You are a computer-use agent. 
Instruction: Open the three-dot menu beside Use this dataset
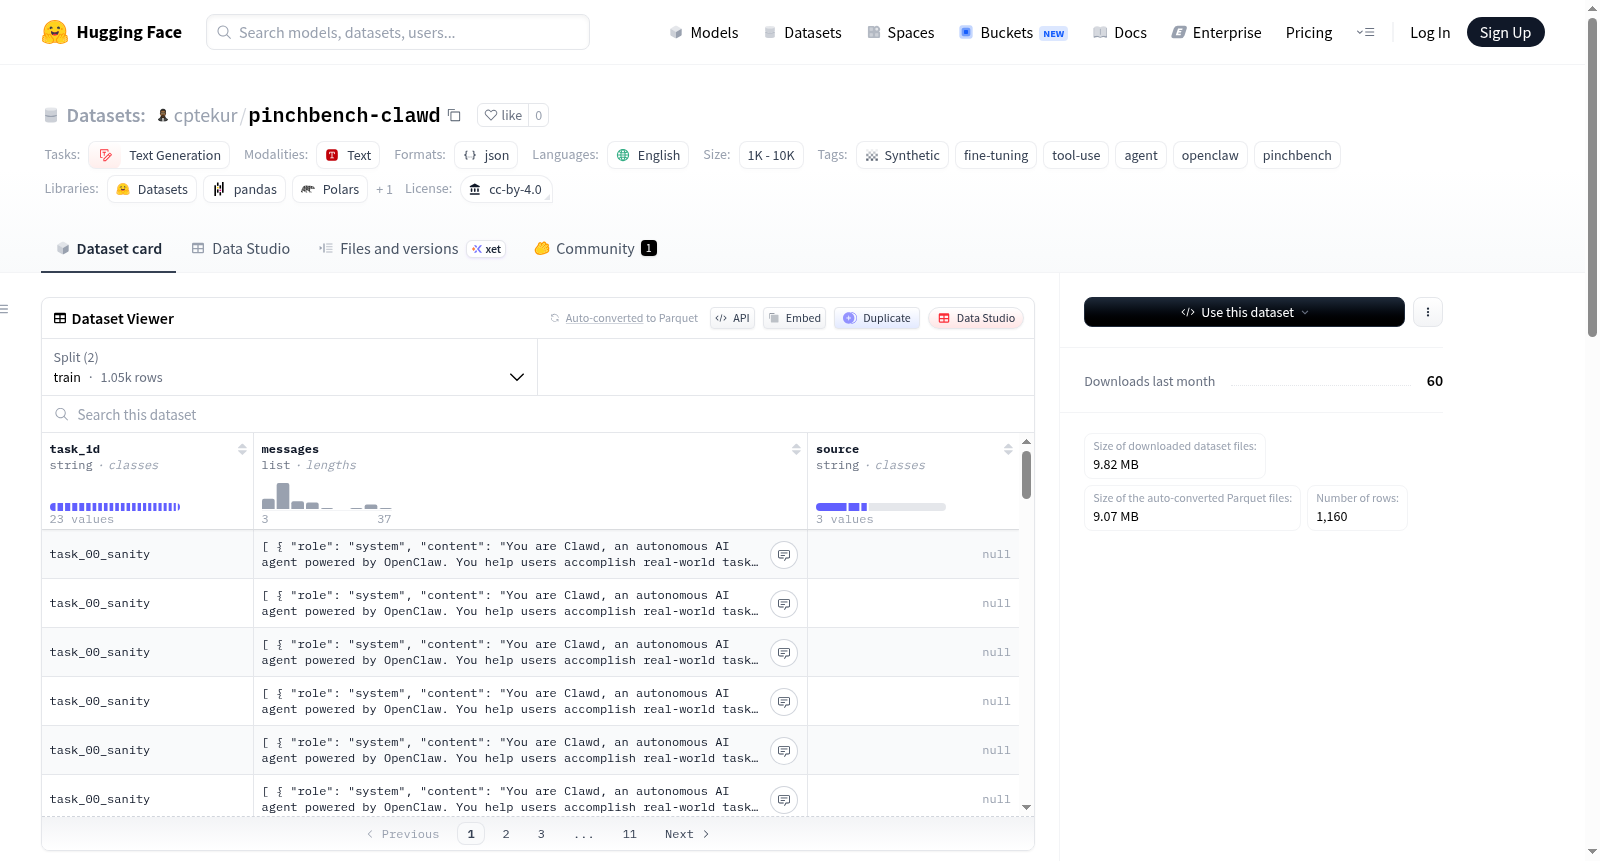[1427, 312]
